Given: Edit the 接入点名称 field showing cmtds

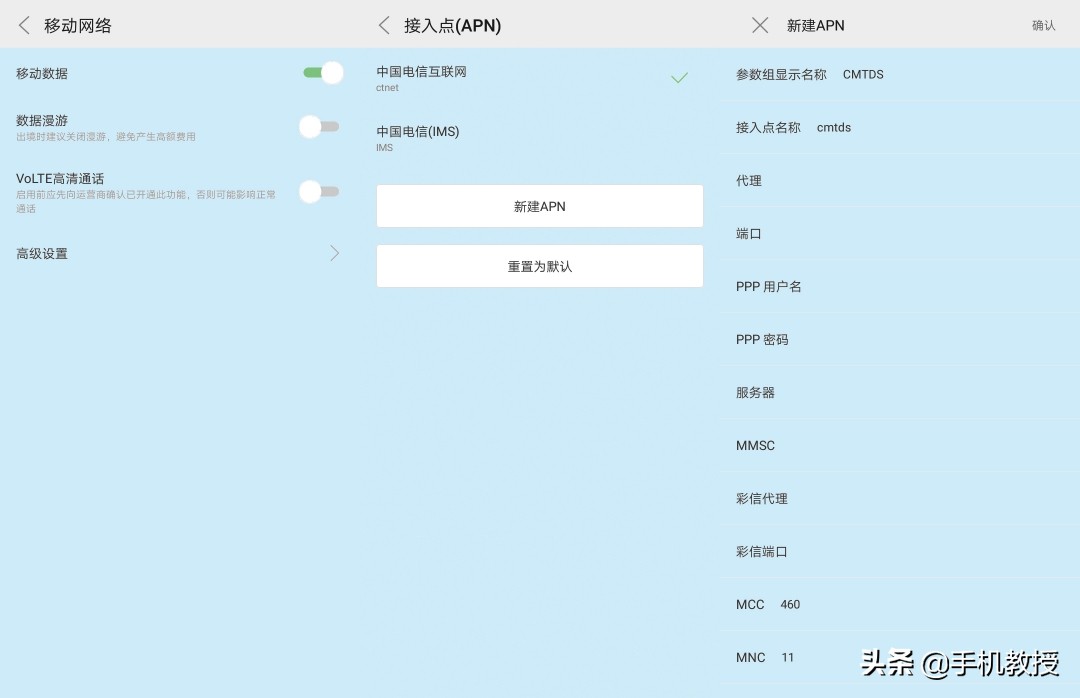Looking at the screenshot, I should pyautogui.click(x=900, y=127).
